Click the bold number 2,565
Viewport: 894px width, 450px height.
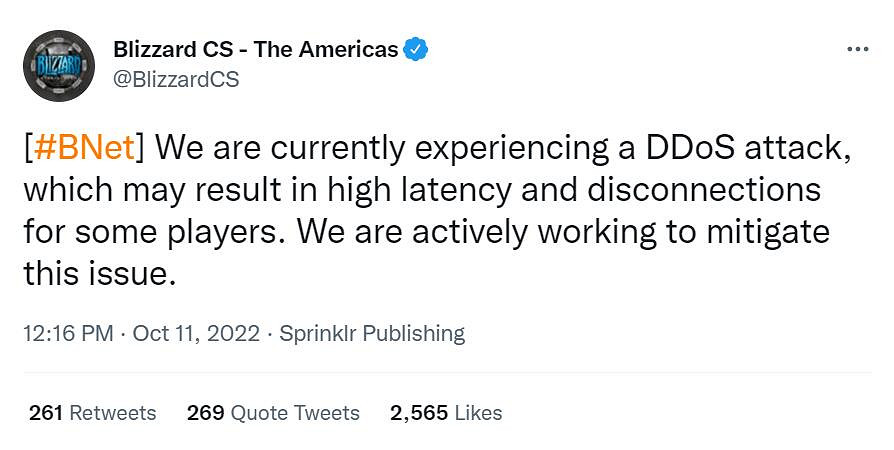pos(417,412)
